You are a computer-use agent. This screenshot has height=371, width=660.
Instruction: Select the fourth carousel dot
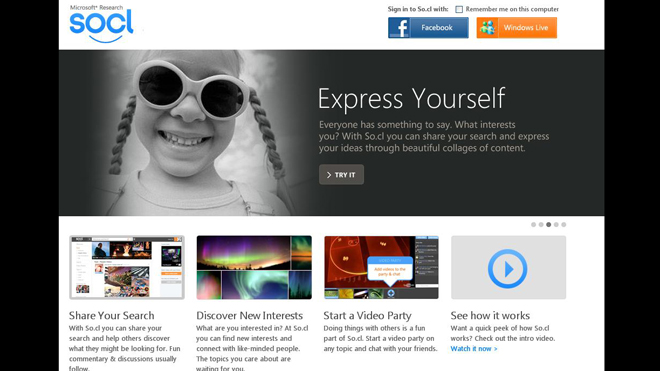[x=556, y=224]
